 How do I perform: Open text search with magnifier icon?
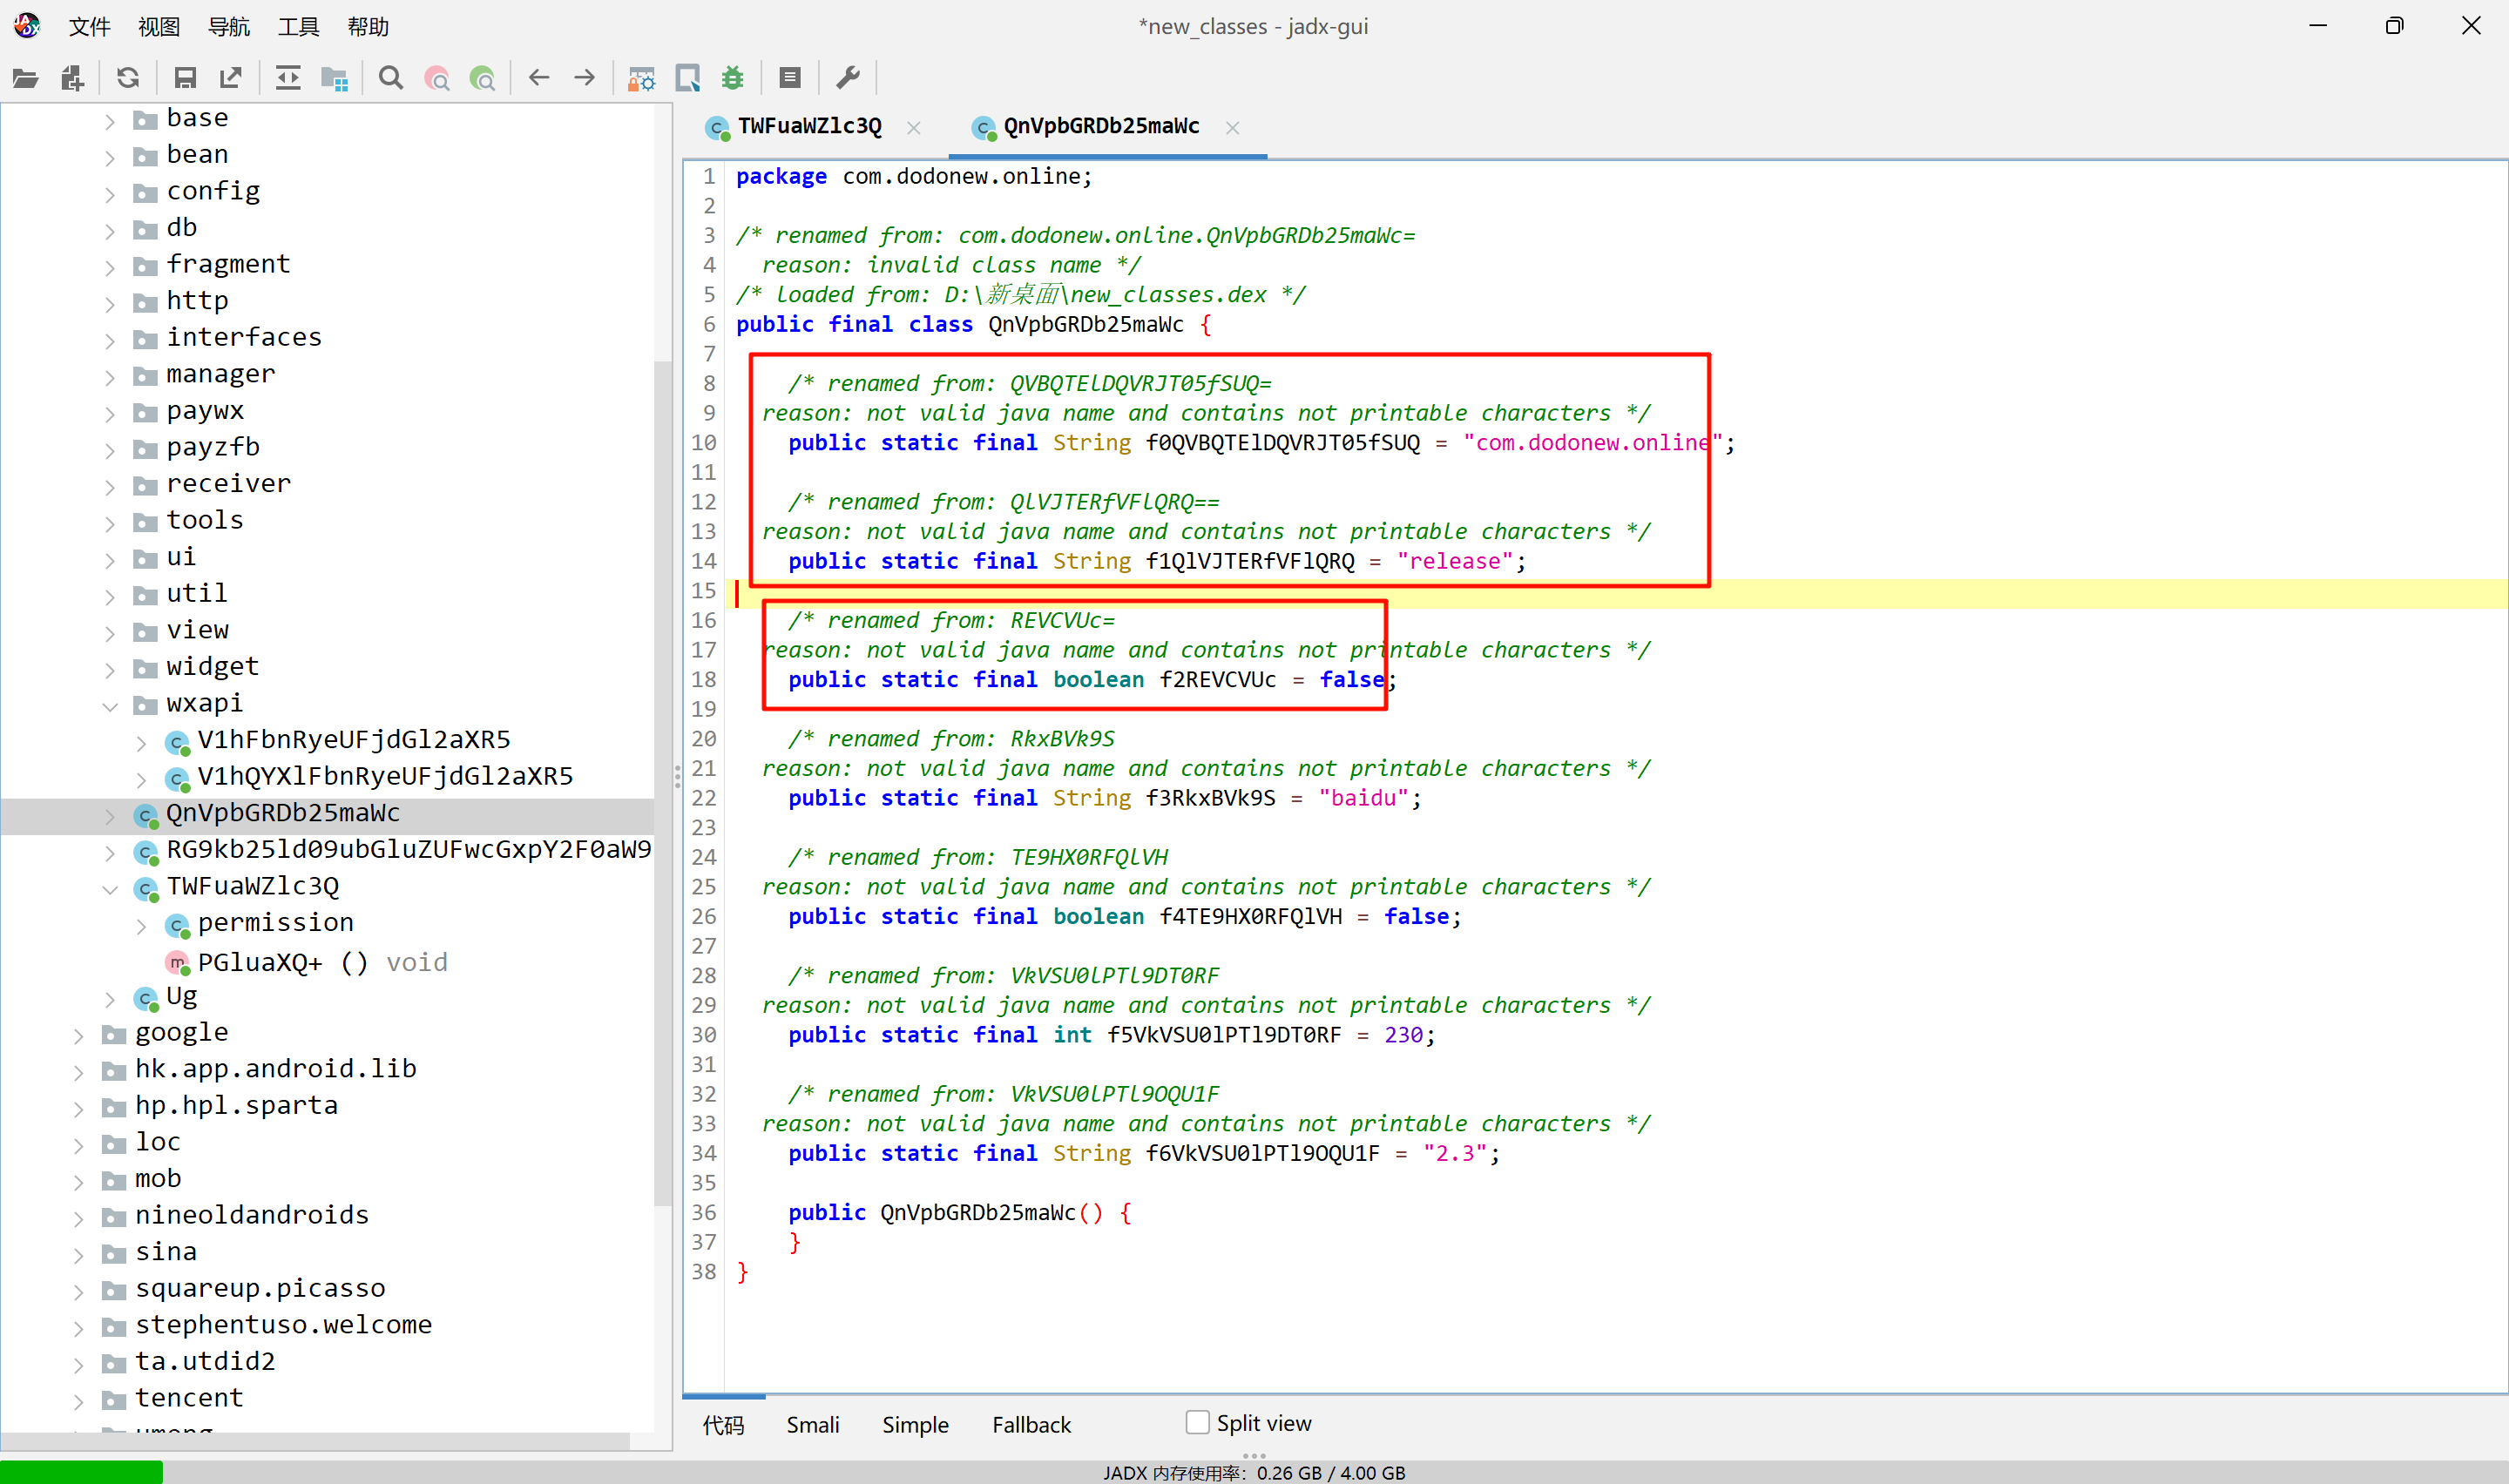pos(391,78)
